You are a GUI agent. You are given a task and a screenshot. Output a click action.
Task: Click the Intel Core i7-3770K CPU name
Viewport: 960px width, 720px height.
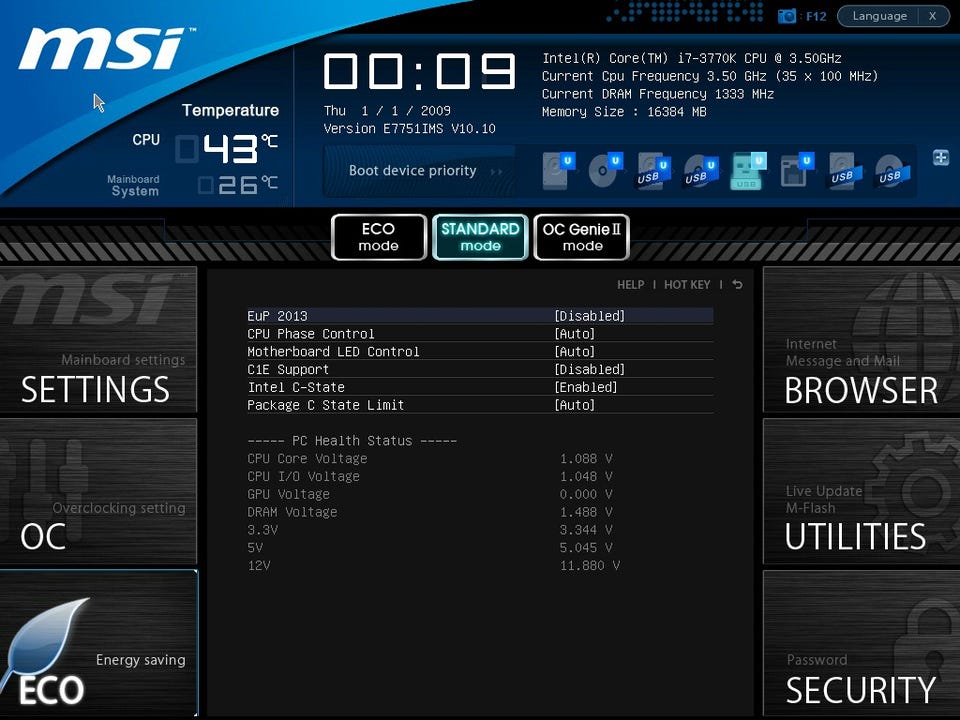coord(691,58)
